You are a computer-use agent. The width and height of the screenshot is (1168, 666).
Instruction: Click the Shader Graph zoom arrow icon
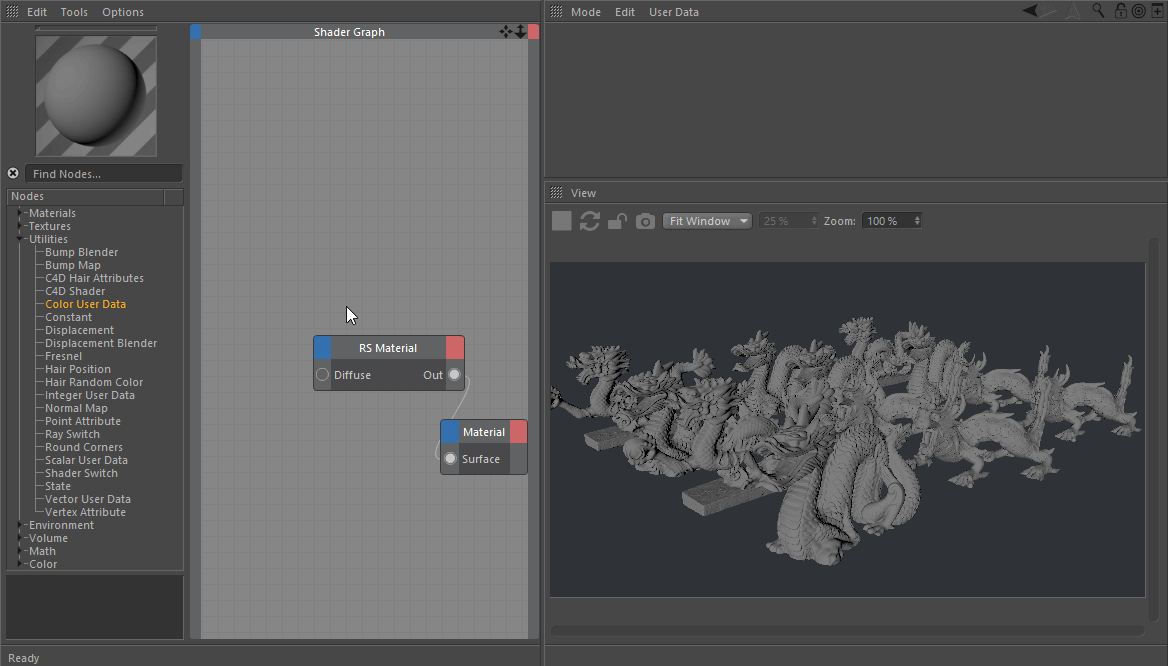[520, 31]
